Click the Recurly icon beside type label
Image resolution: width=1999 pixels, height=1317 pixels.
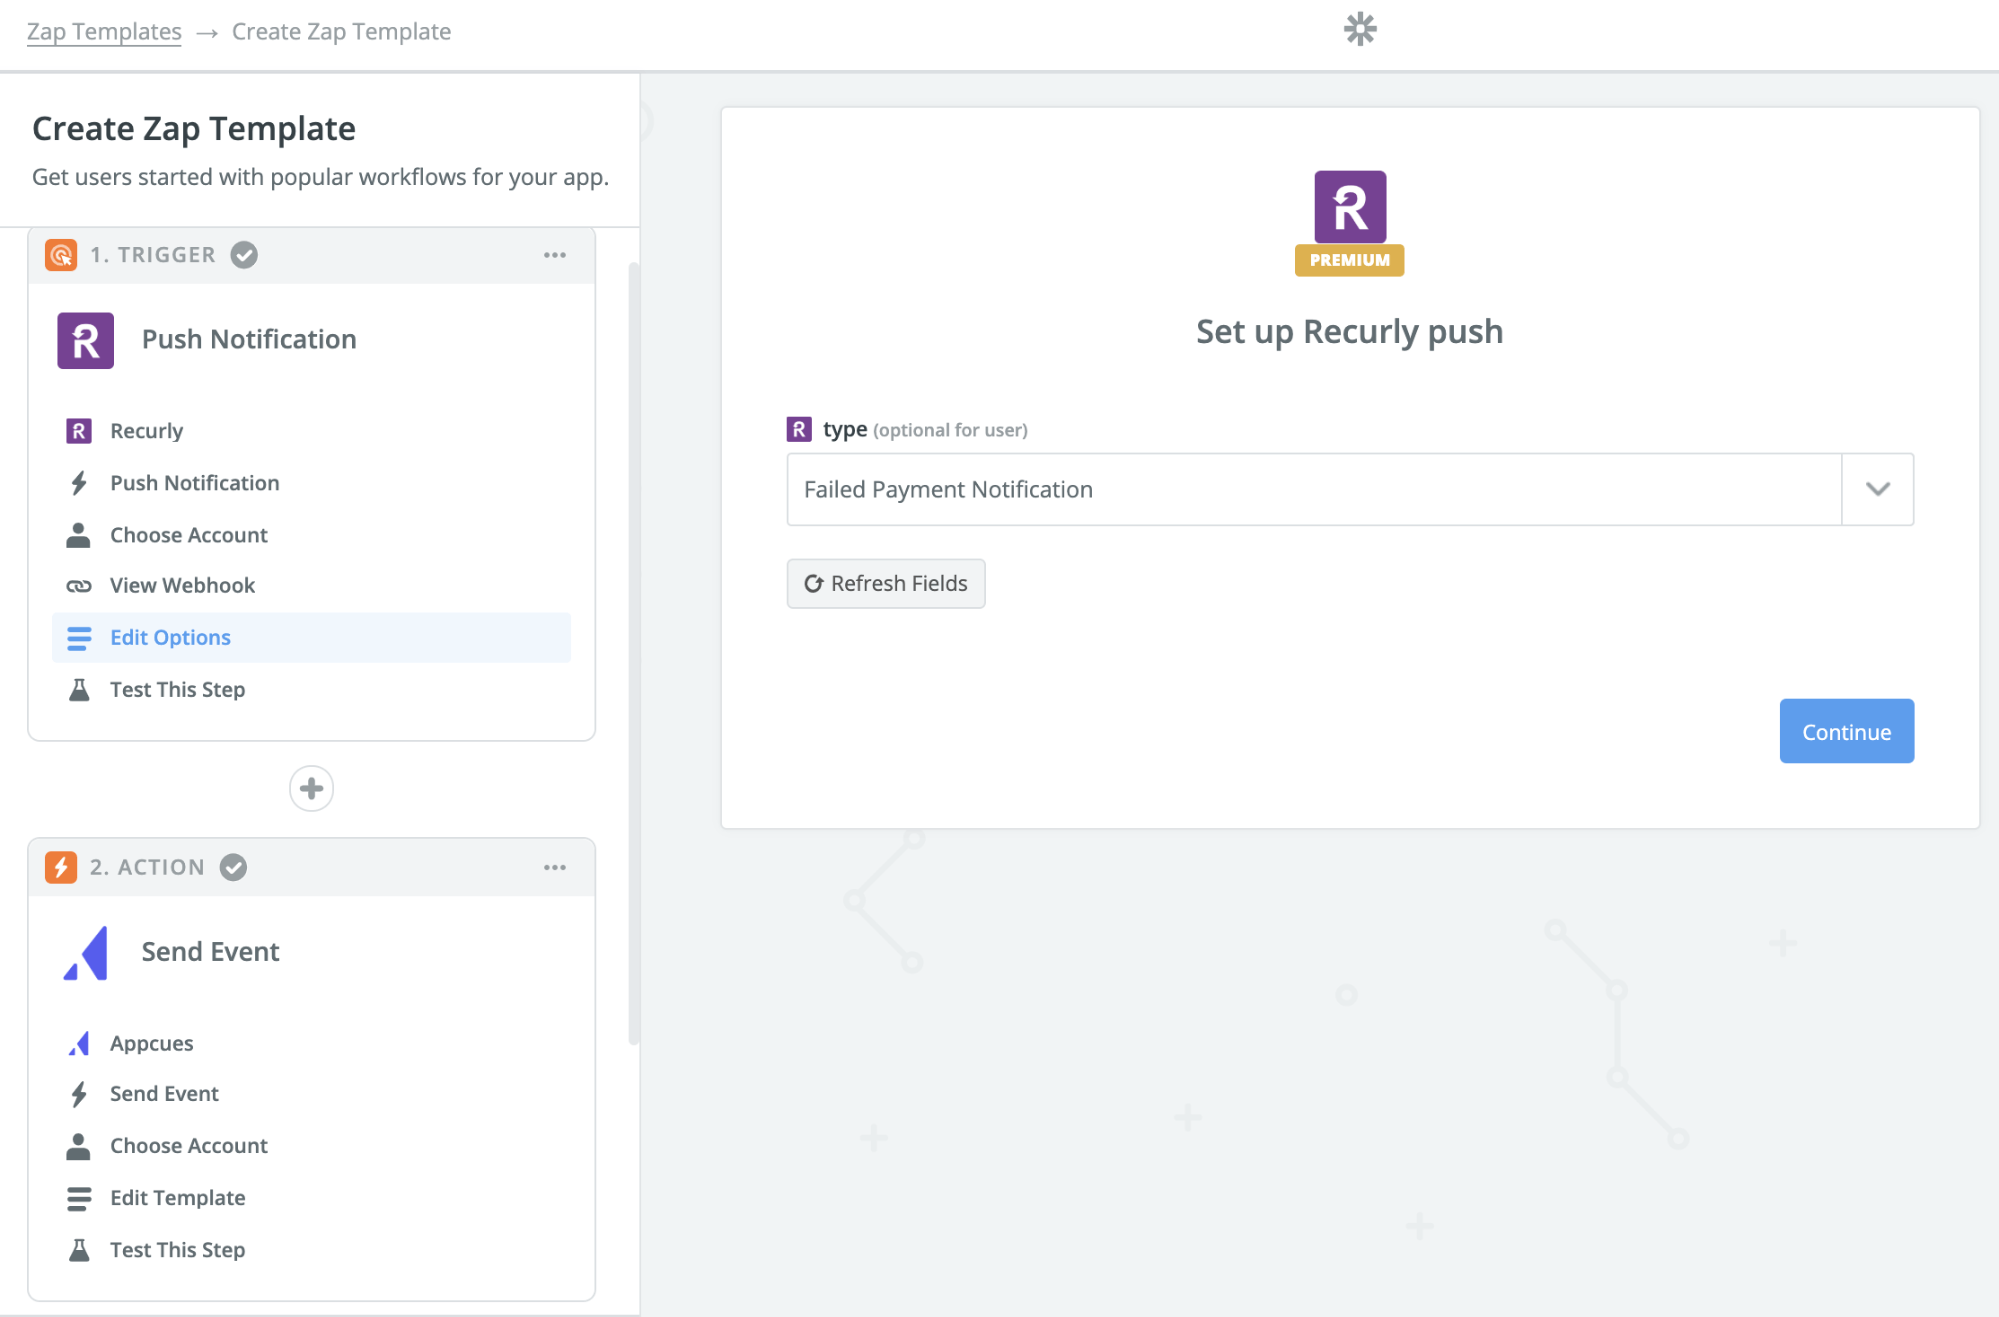[x=799, y=430]
